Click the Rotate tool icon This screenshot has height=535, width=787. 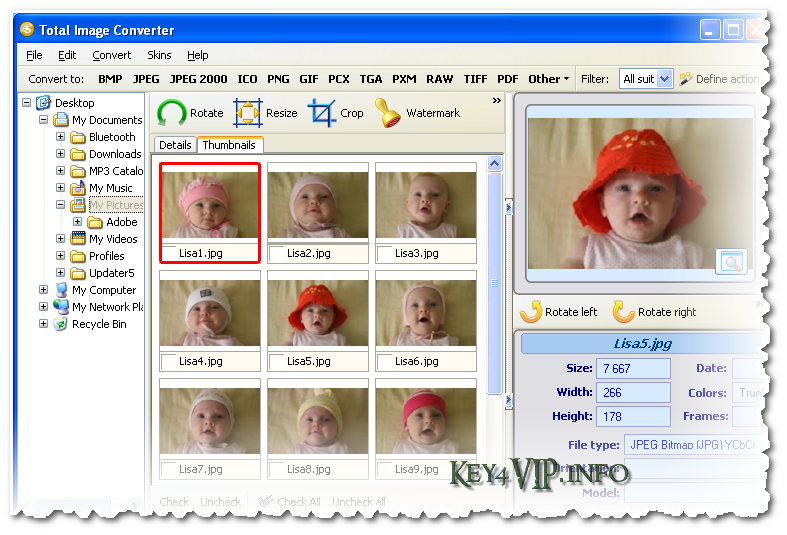(x=171, y=113)
